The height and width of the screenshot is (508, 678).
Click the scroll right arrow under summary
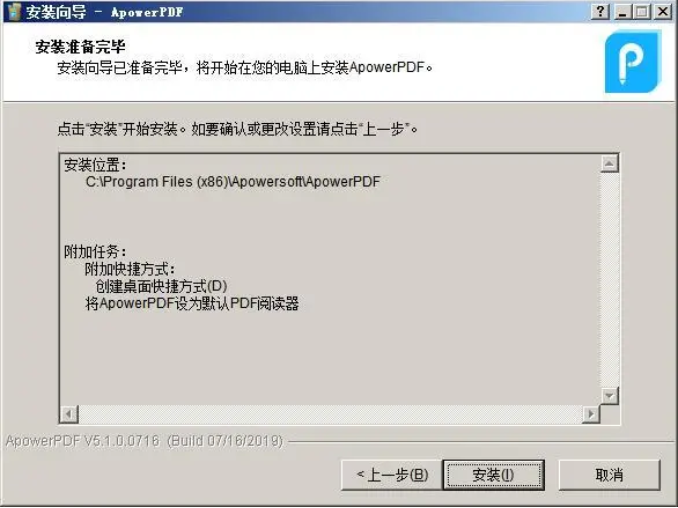[591, 414]
